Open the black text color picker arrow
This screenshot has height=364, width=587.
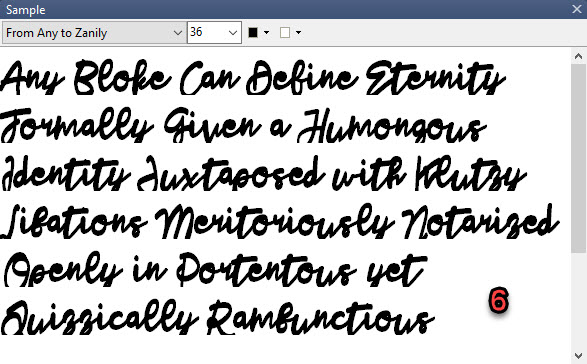coord(267,33)
